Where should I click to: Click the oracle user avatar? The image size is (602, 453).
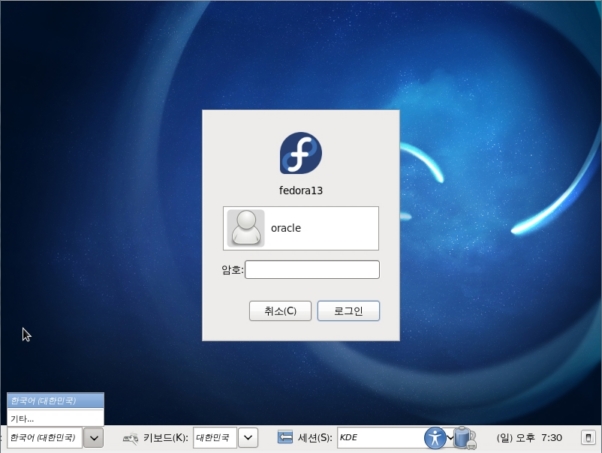[246, 228]
